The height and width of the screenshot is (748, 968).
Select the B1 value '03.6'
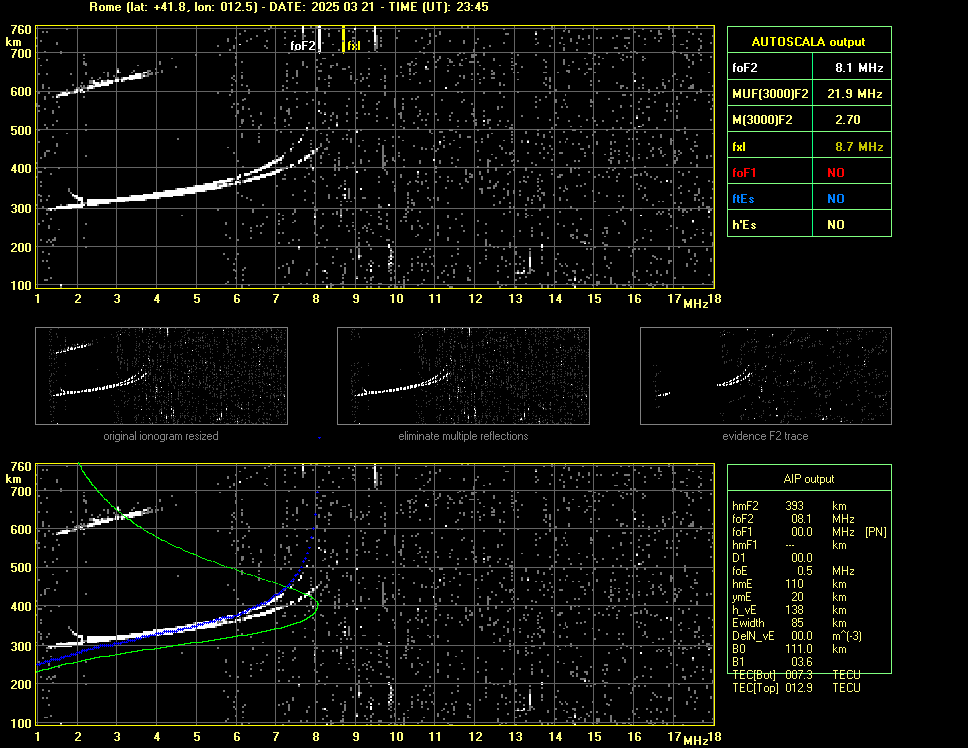coord(801,662)
